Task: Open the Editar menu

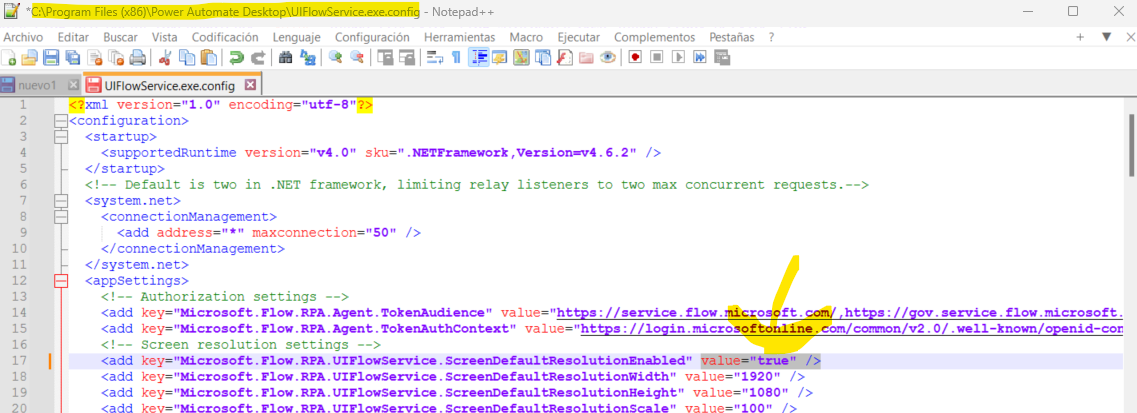Action: click(x=73, y=37)
